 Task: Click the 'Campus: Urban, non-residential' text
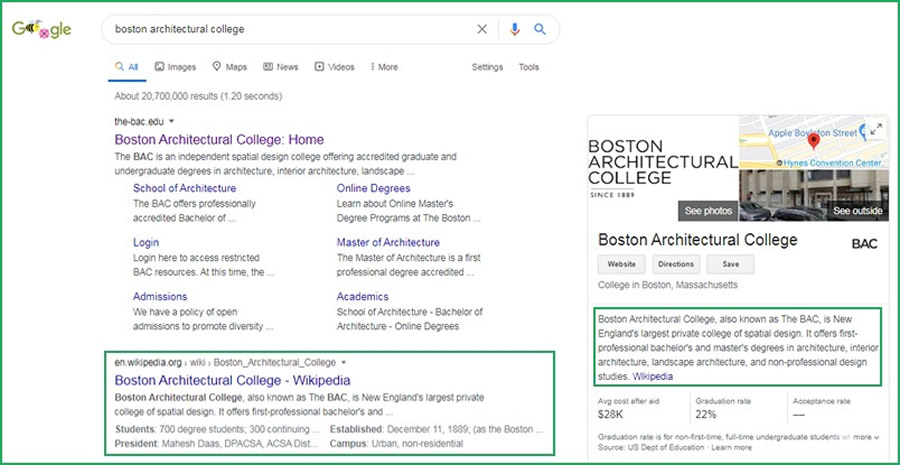[396, 444]
